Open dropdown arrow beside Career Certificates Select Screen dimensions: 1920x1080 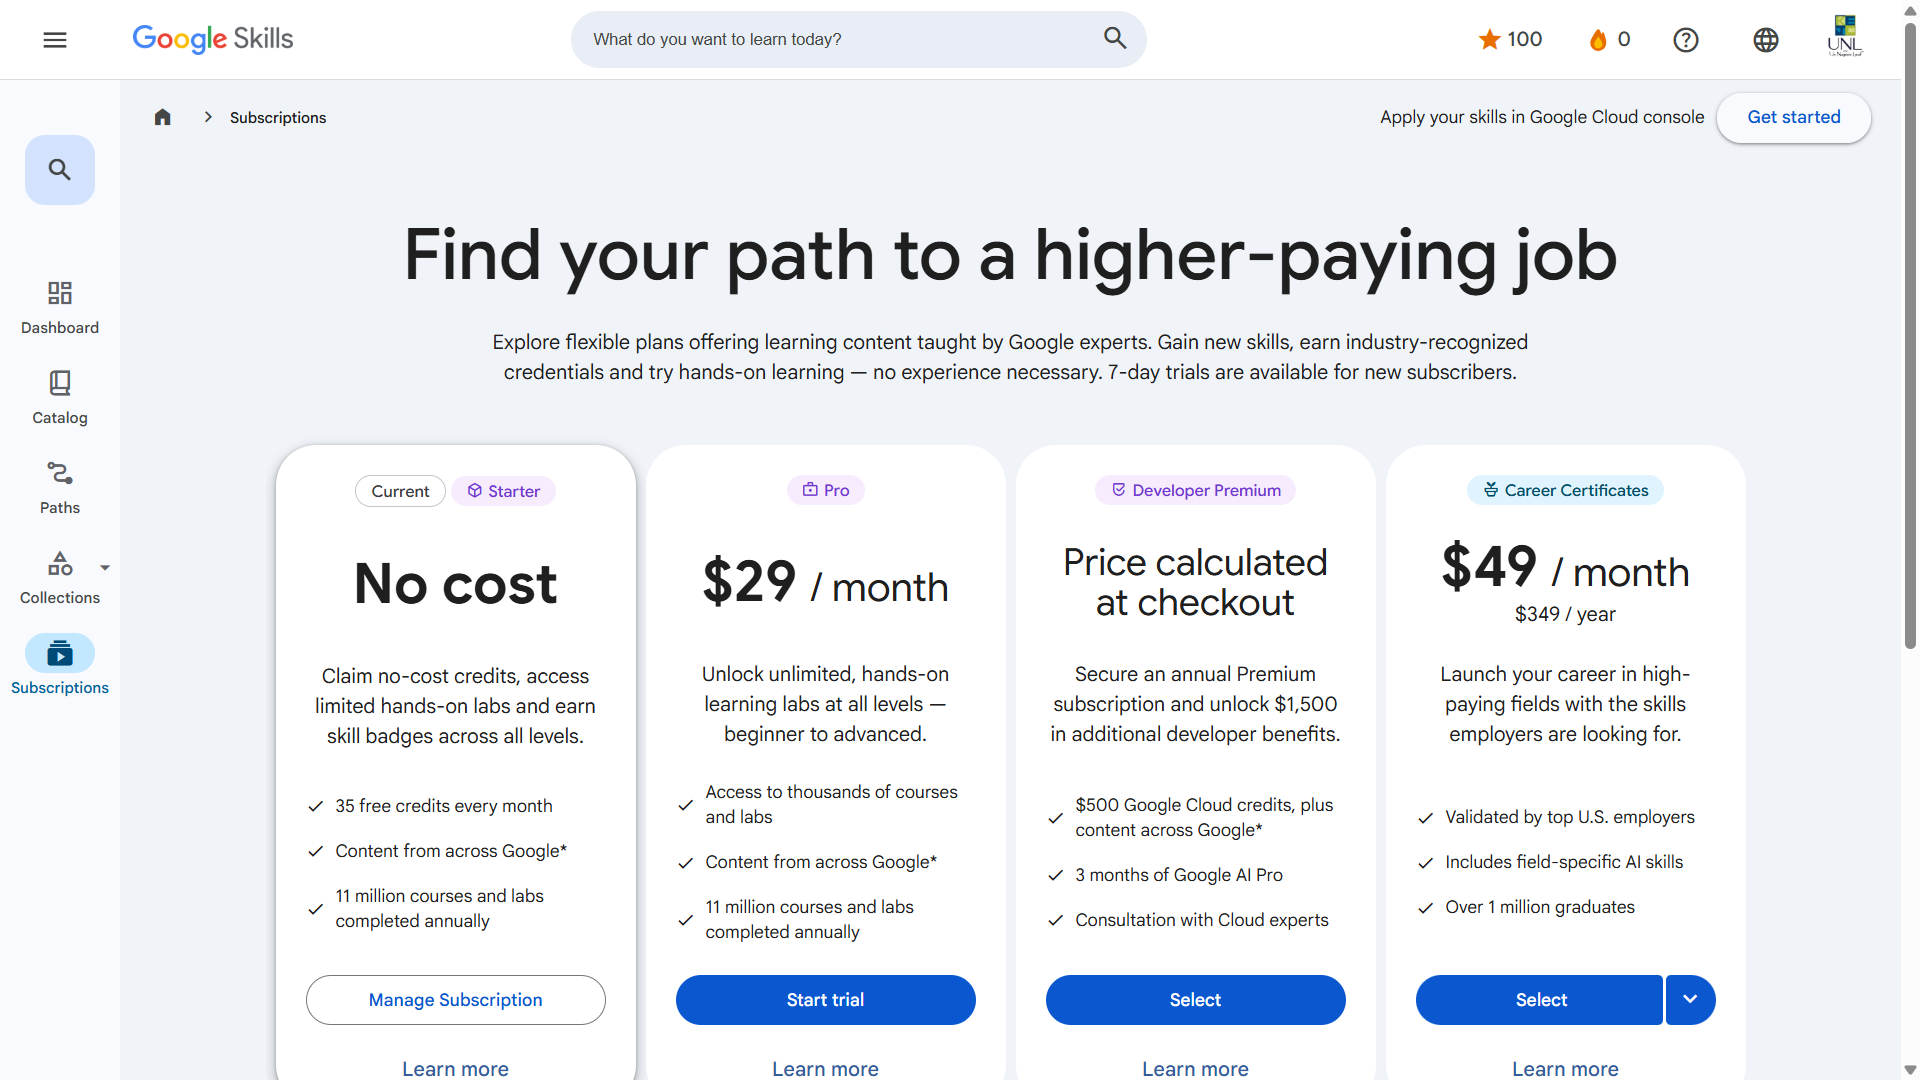[1690, 1000]
